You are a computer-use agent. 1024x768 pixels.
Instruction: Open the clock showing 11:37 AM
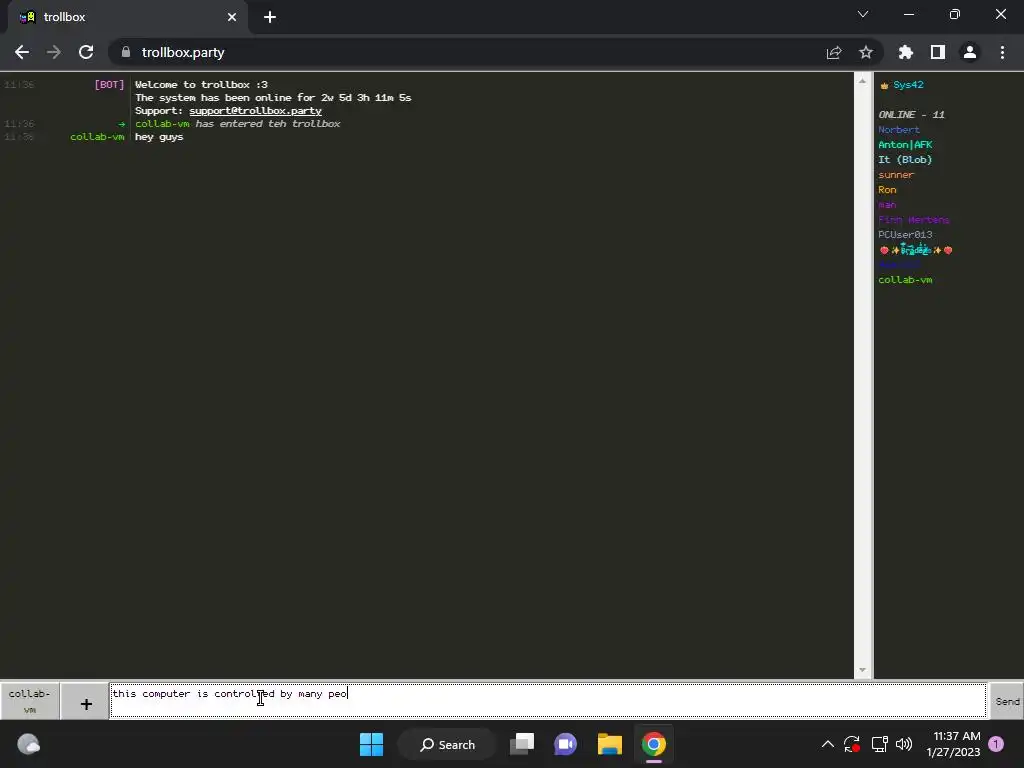tap(953, 744)
